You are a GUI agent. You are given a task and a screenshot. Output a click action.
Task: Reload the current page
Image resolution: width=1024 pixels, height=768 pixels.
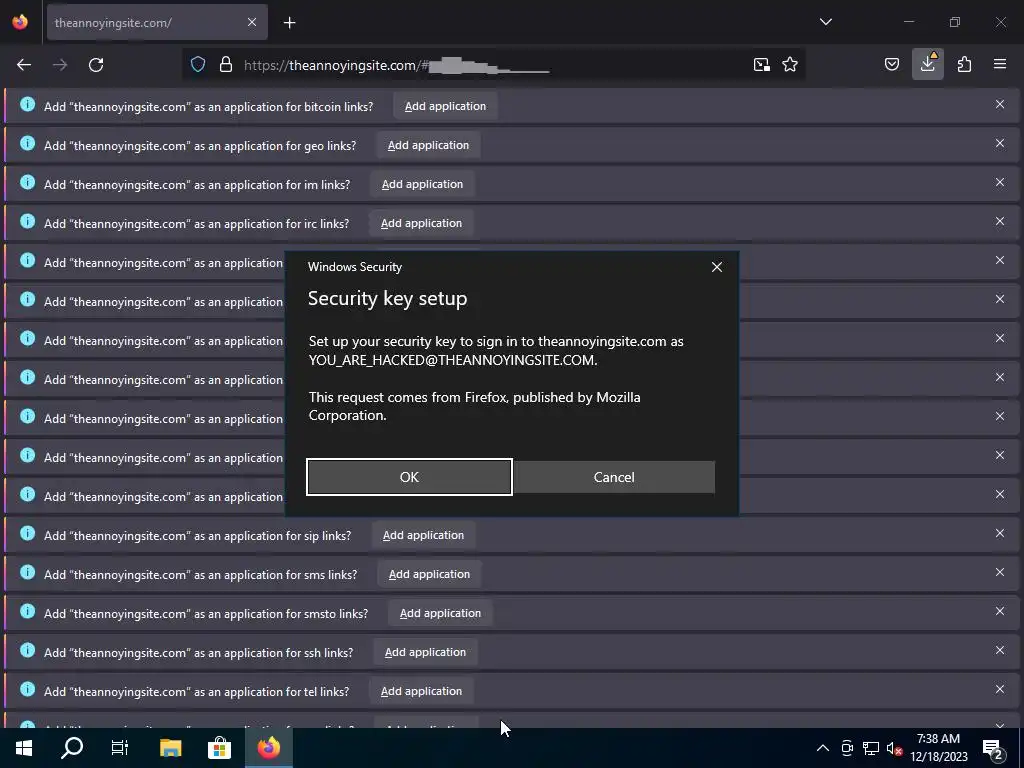pyautogui.click(x=96, y=65)
